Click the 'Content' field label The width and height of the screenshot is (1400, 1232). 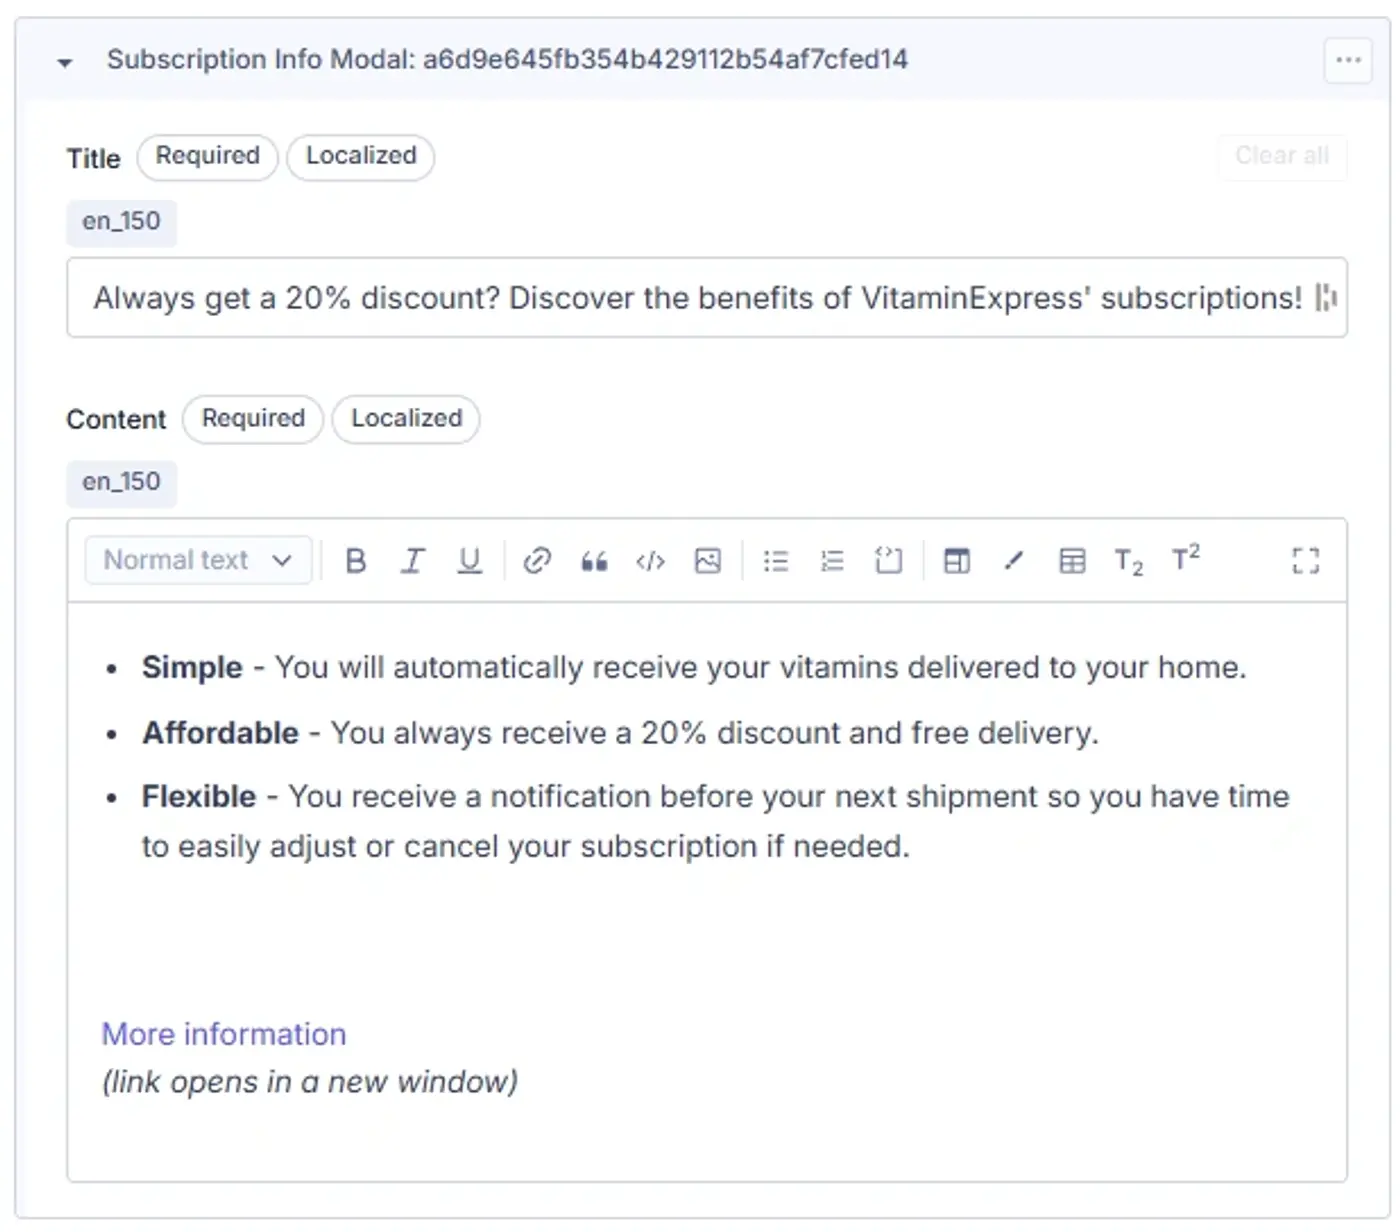(x=116, y=420)
